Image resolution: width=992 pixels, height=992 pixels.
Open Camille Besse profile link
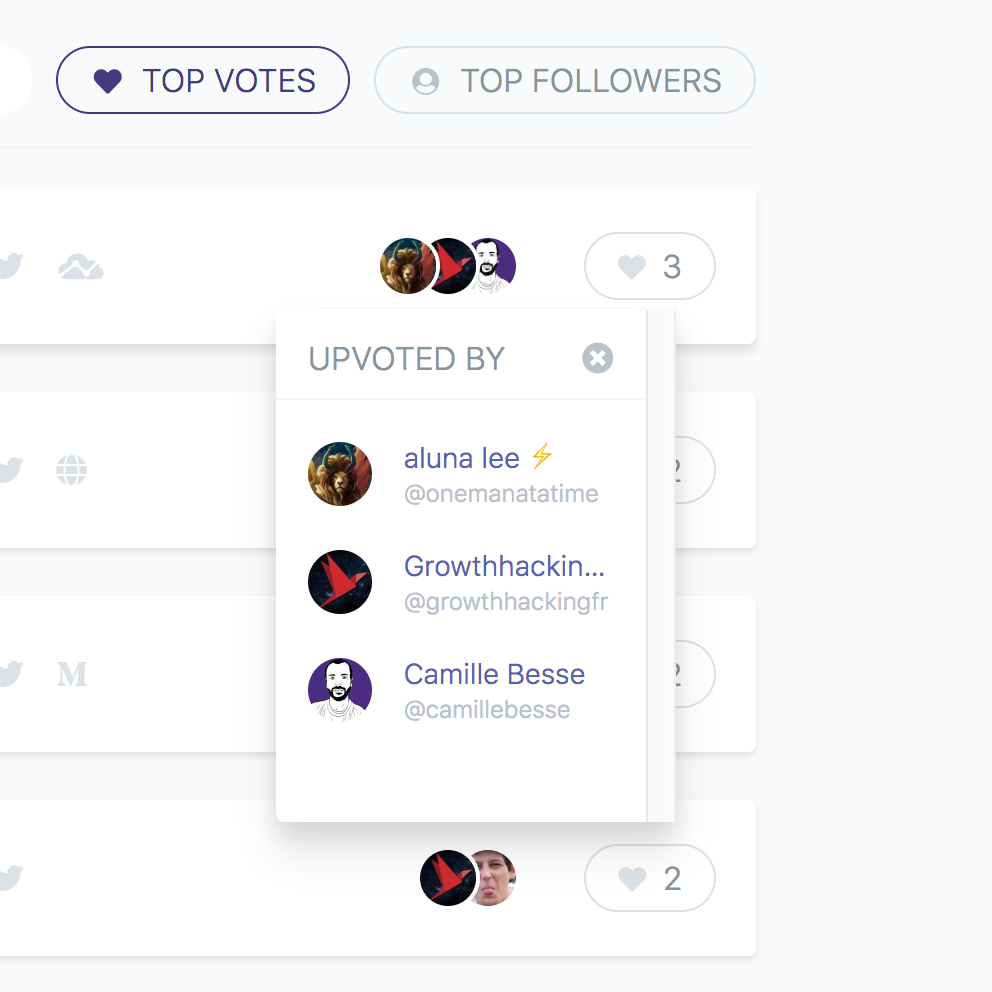point(495,674)
